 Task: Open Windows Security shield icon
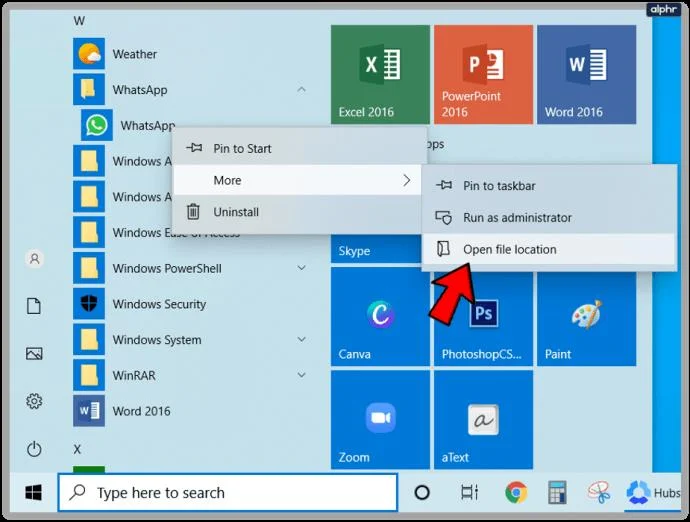(89, 304)
